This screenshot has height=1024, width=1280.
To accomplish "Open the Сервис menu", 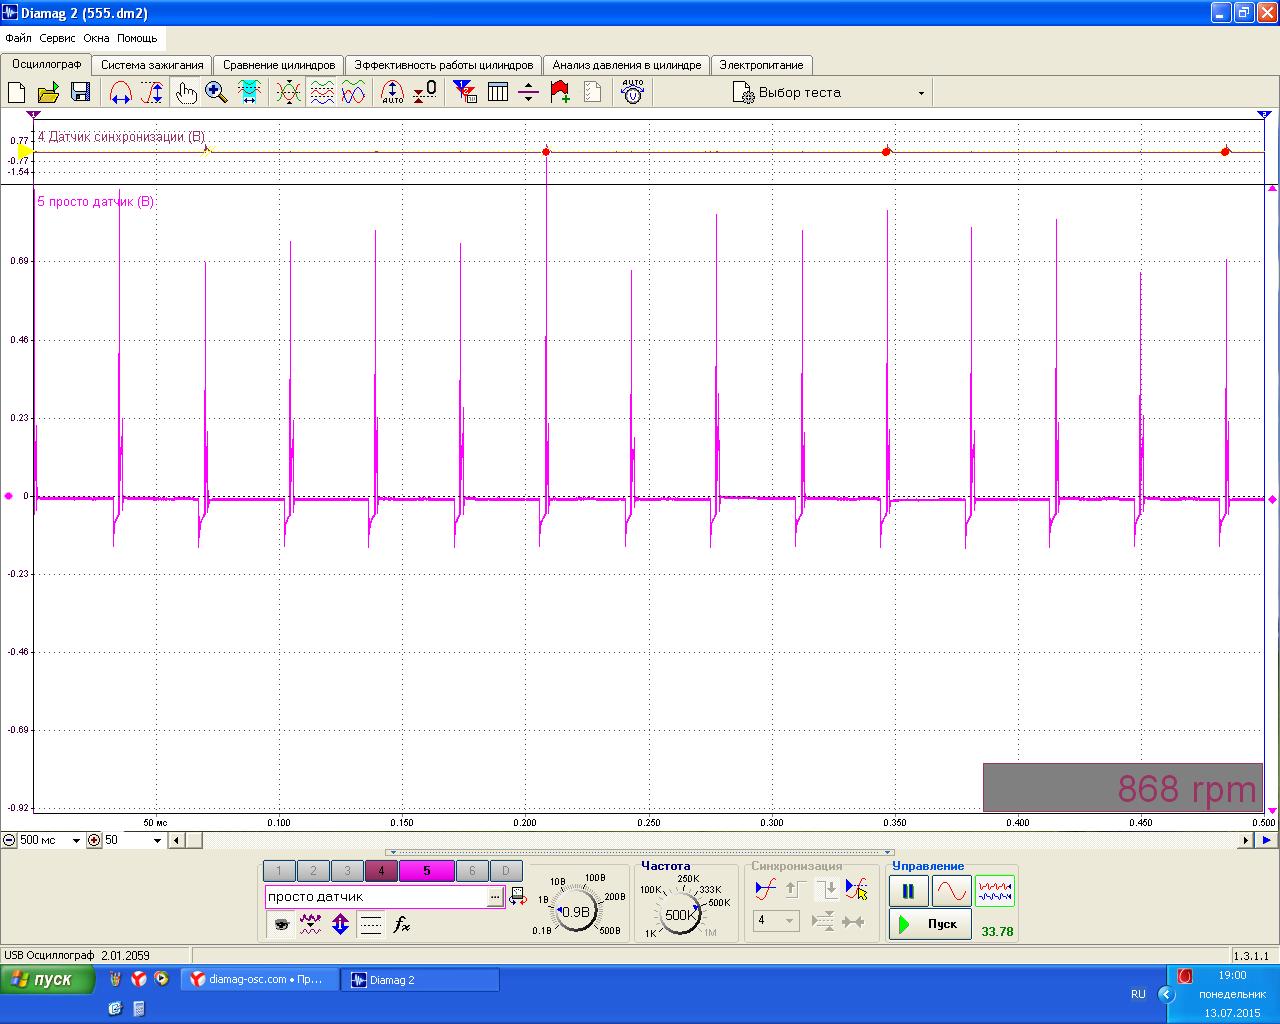I will 57,38.
